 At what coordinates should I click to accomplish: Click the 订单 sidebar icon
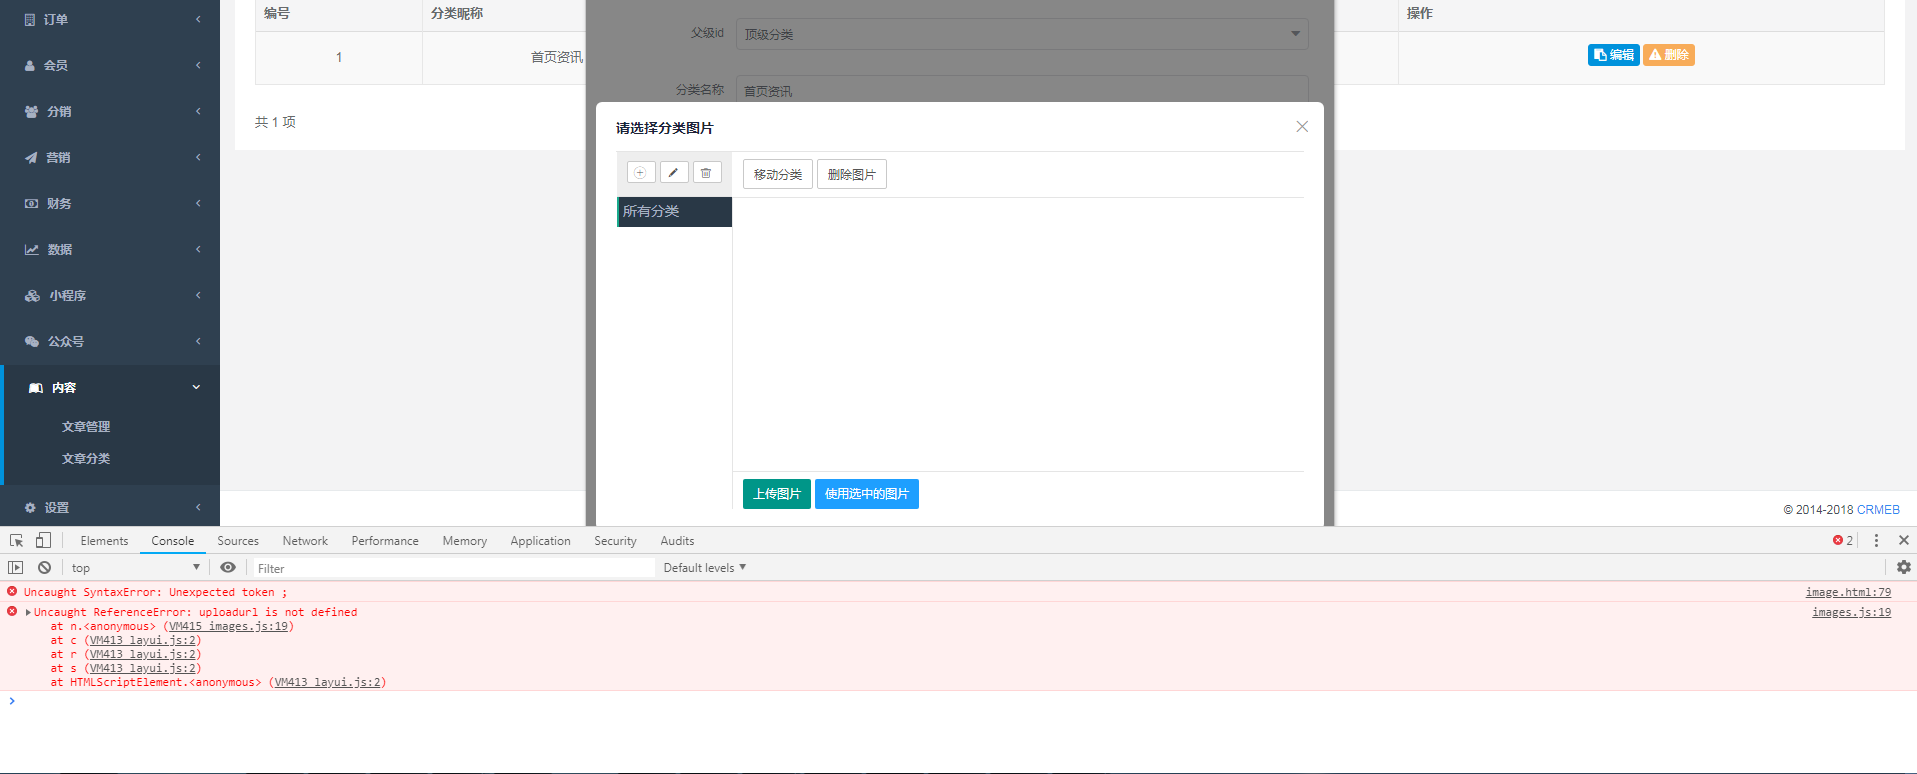tap(30, 19)
